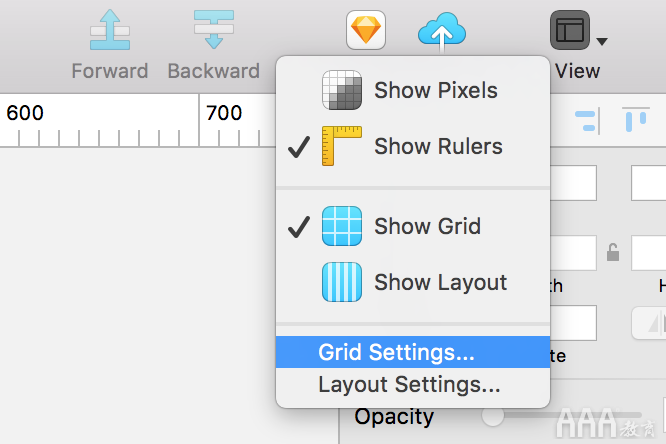Click the Forward arrange icon

(x=110, y=30)
